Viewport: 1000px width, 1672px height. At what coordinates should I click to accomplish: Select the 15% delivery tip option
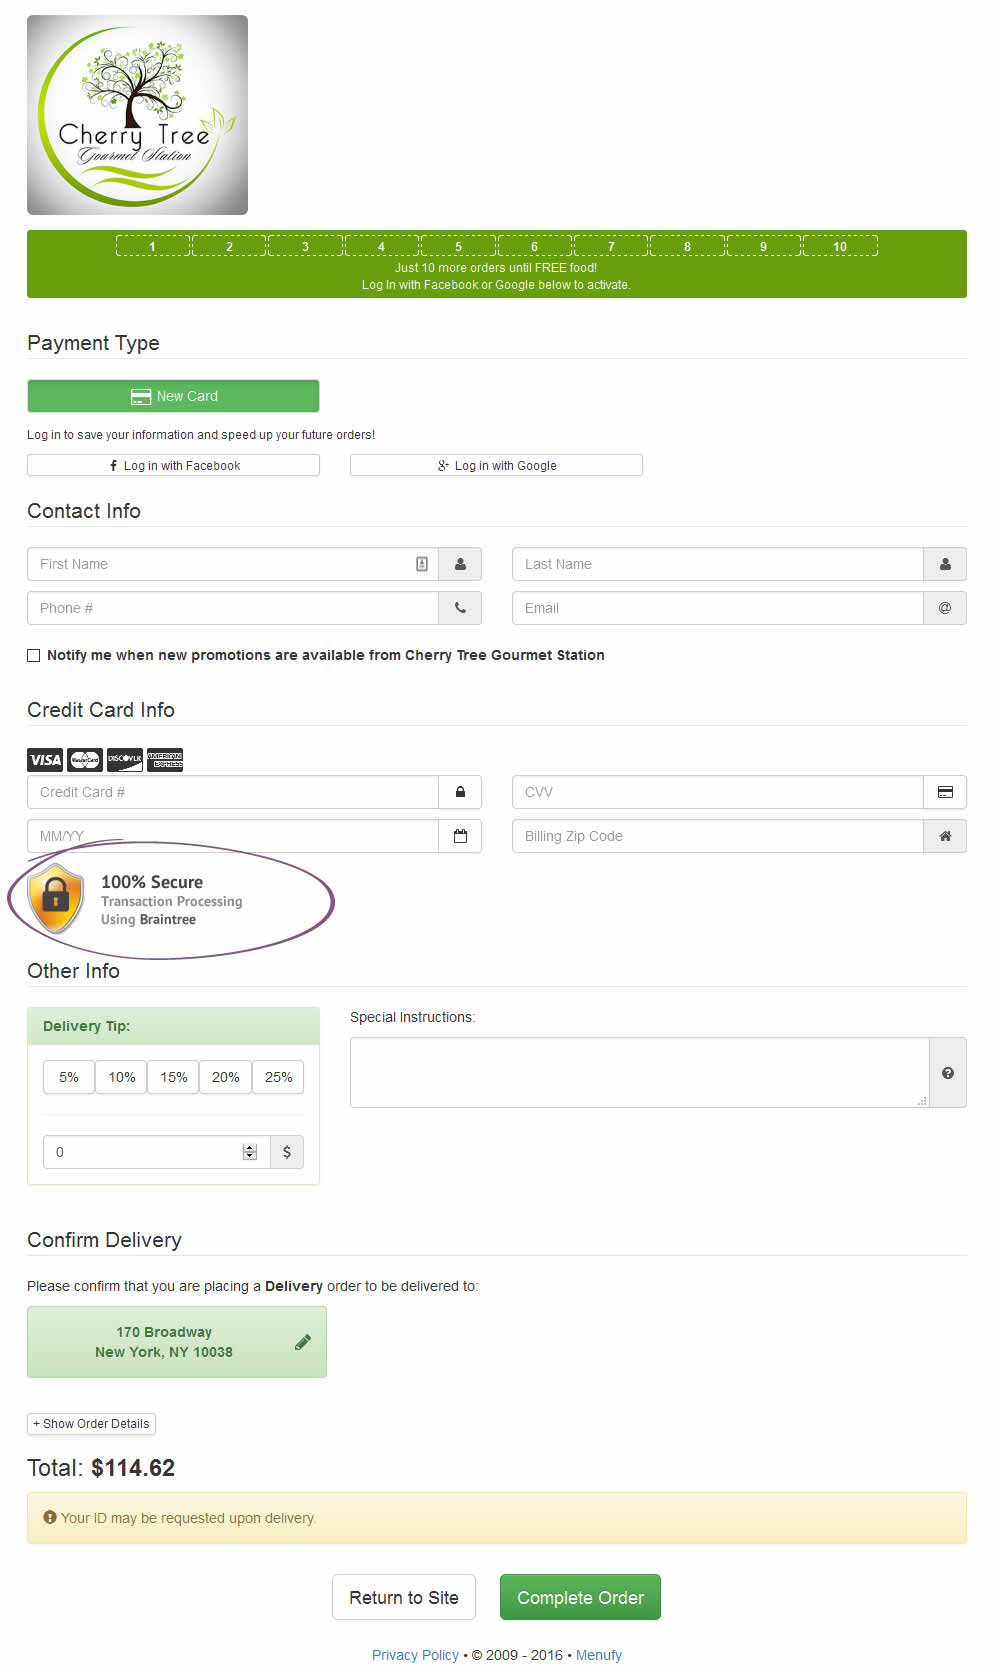point(173,1077)
